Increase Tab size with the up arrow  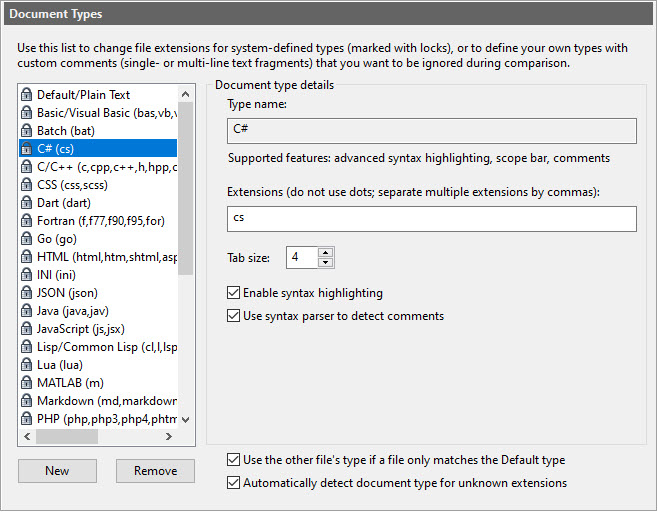tap(326, 252)
